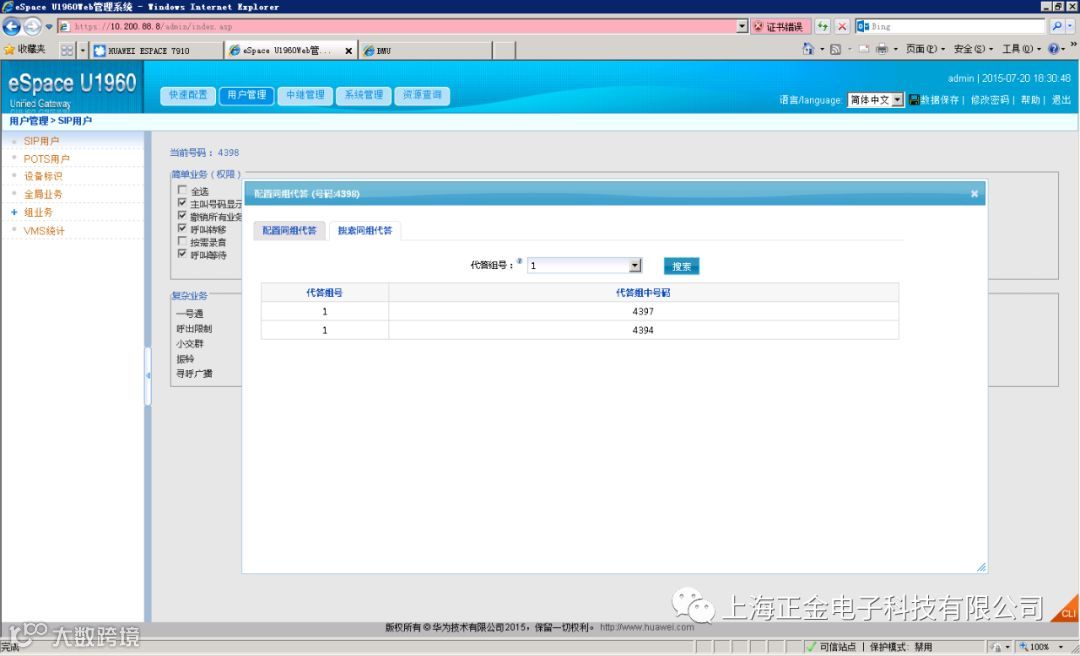Click the 修改密码 change password link
This screenshot has height=656, width=1080.
[989, 100]
